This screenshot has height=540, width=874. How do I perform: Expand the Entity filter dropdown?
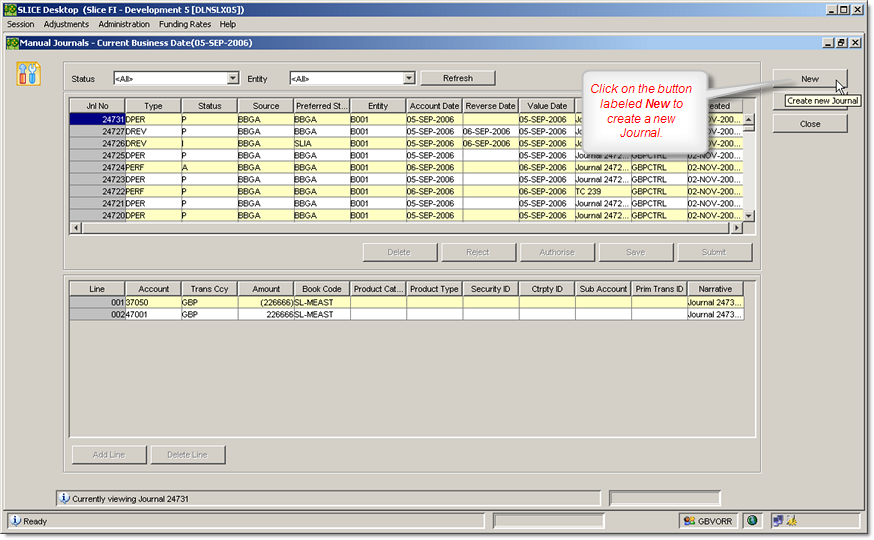409,78
